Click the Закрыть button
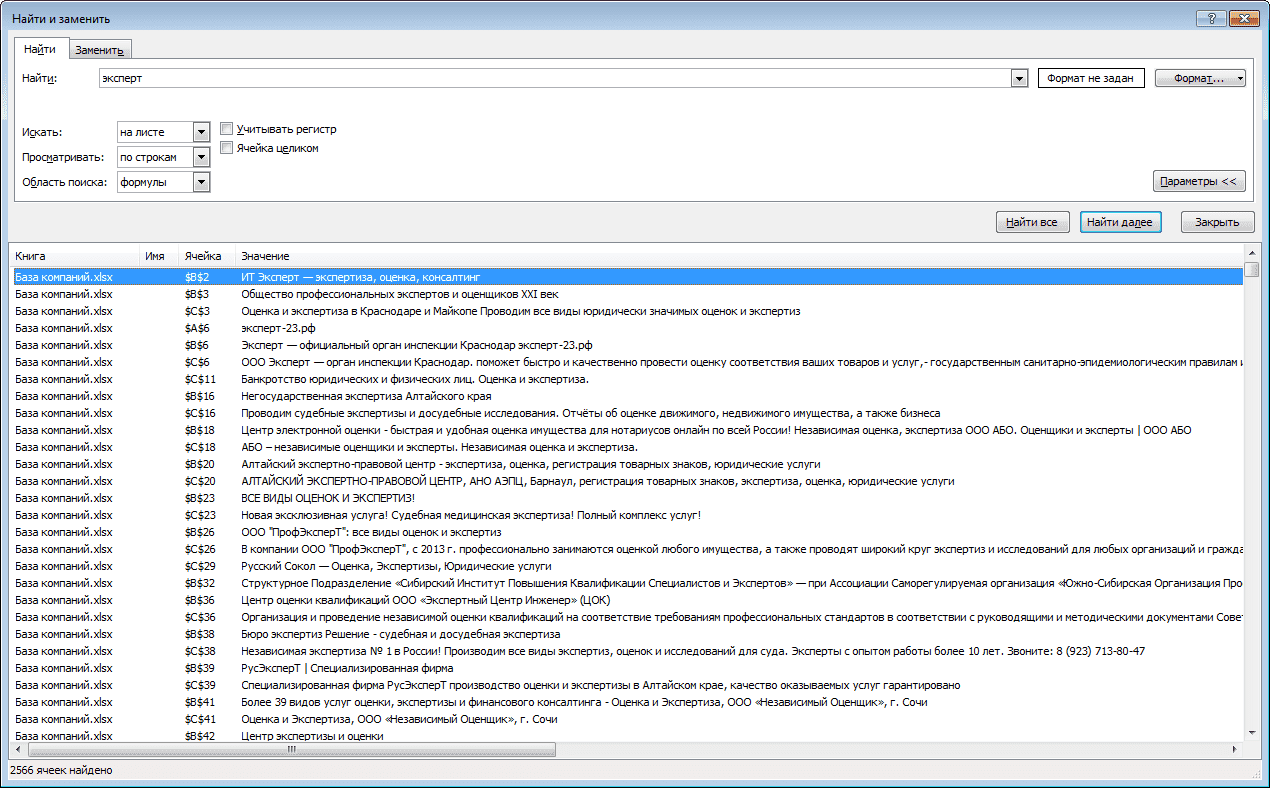 click(x=1217, y=222)
